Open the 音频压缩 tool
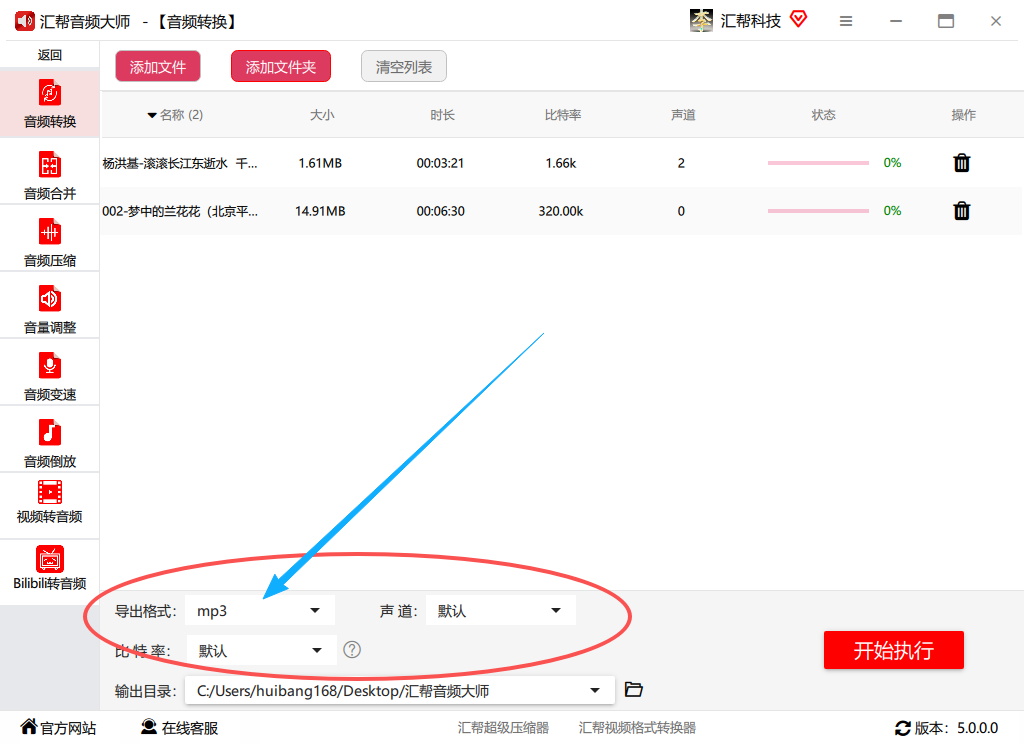 (50, 242)
